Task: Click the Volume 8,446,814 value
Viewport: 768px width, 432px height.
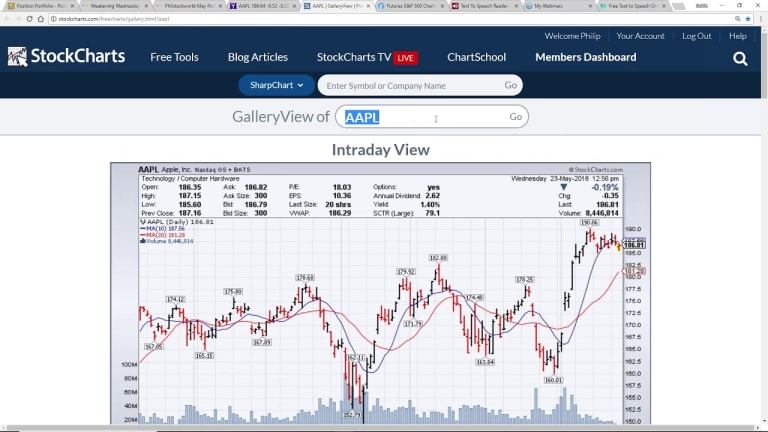Action: click(602, 213)
